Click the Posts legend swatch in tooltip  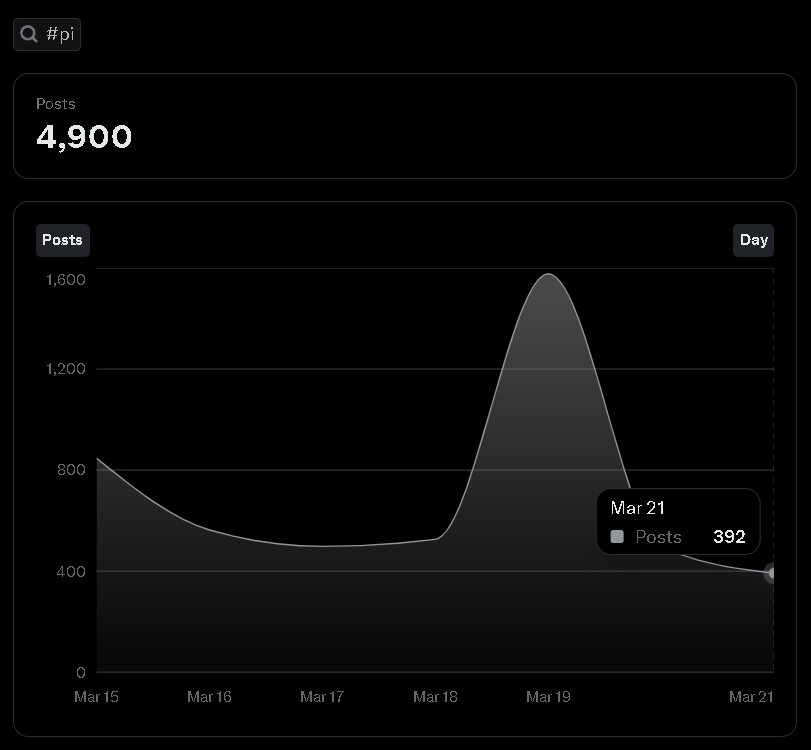[x=617, y=536]
